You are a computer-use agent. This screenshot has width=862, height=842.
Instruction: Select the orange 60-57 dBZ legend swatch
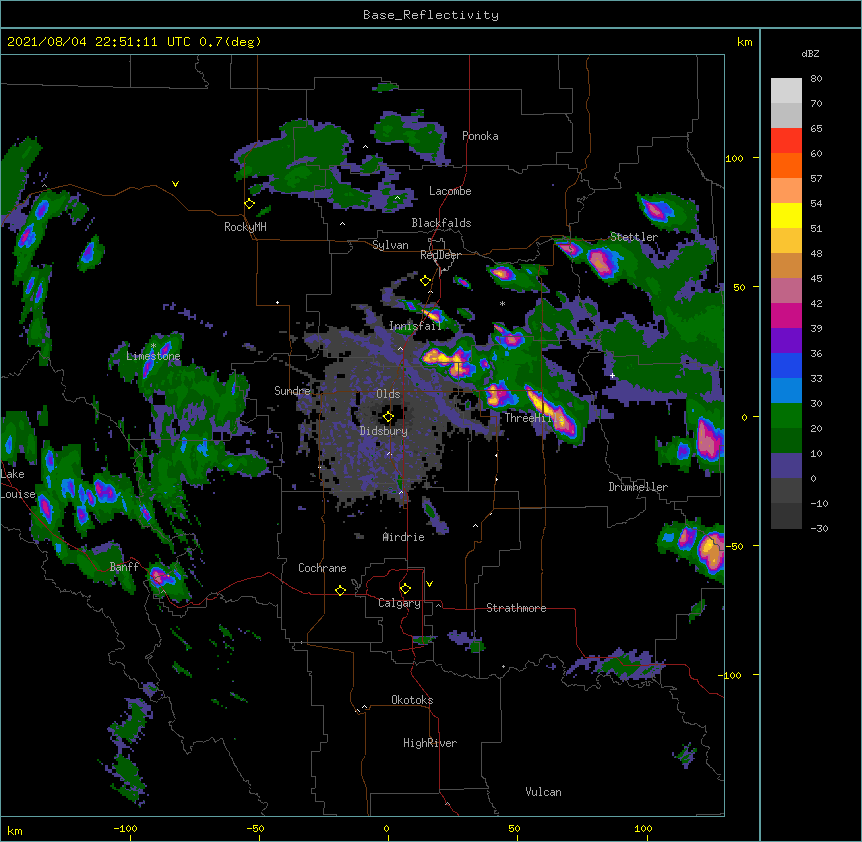point(786,165)
